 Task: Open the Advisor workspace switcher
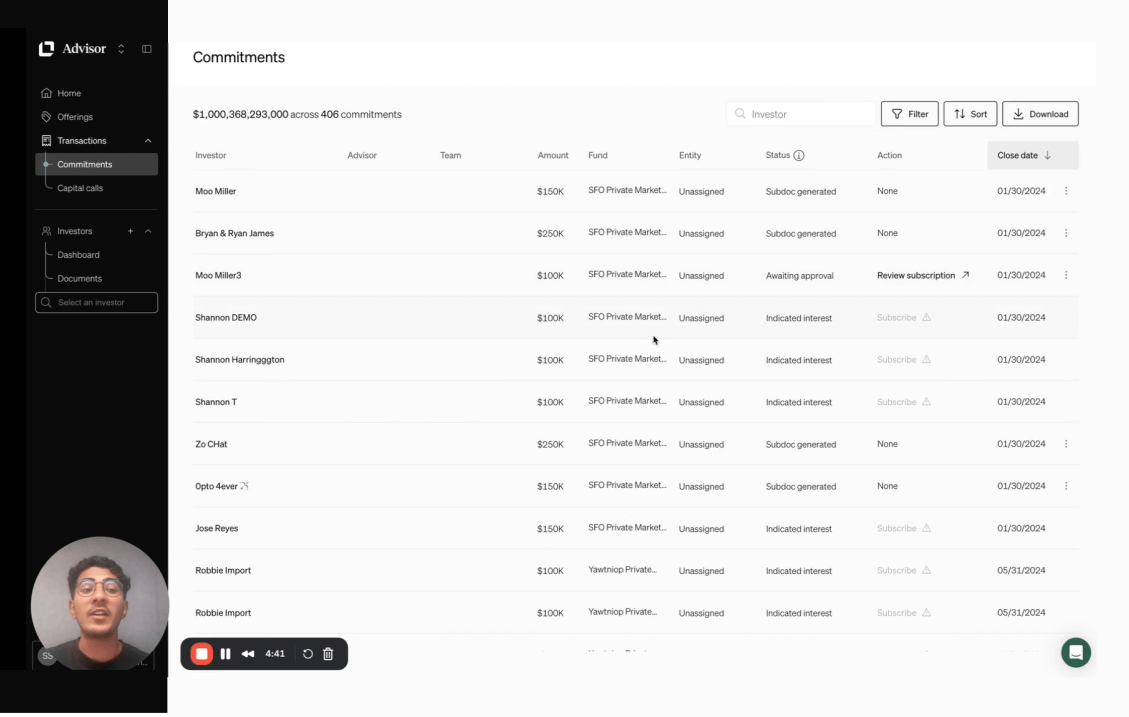coord(121,49)
